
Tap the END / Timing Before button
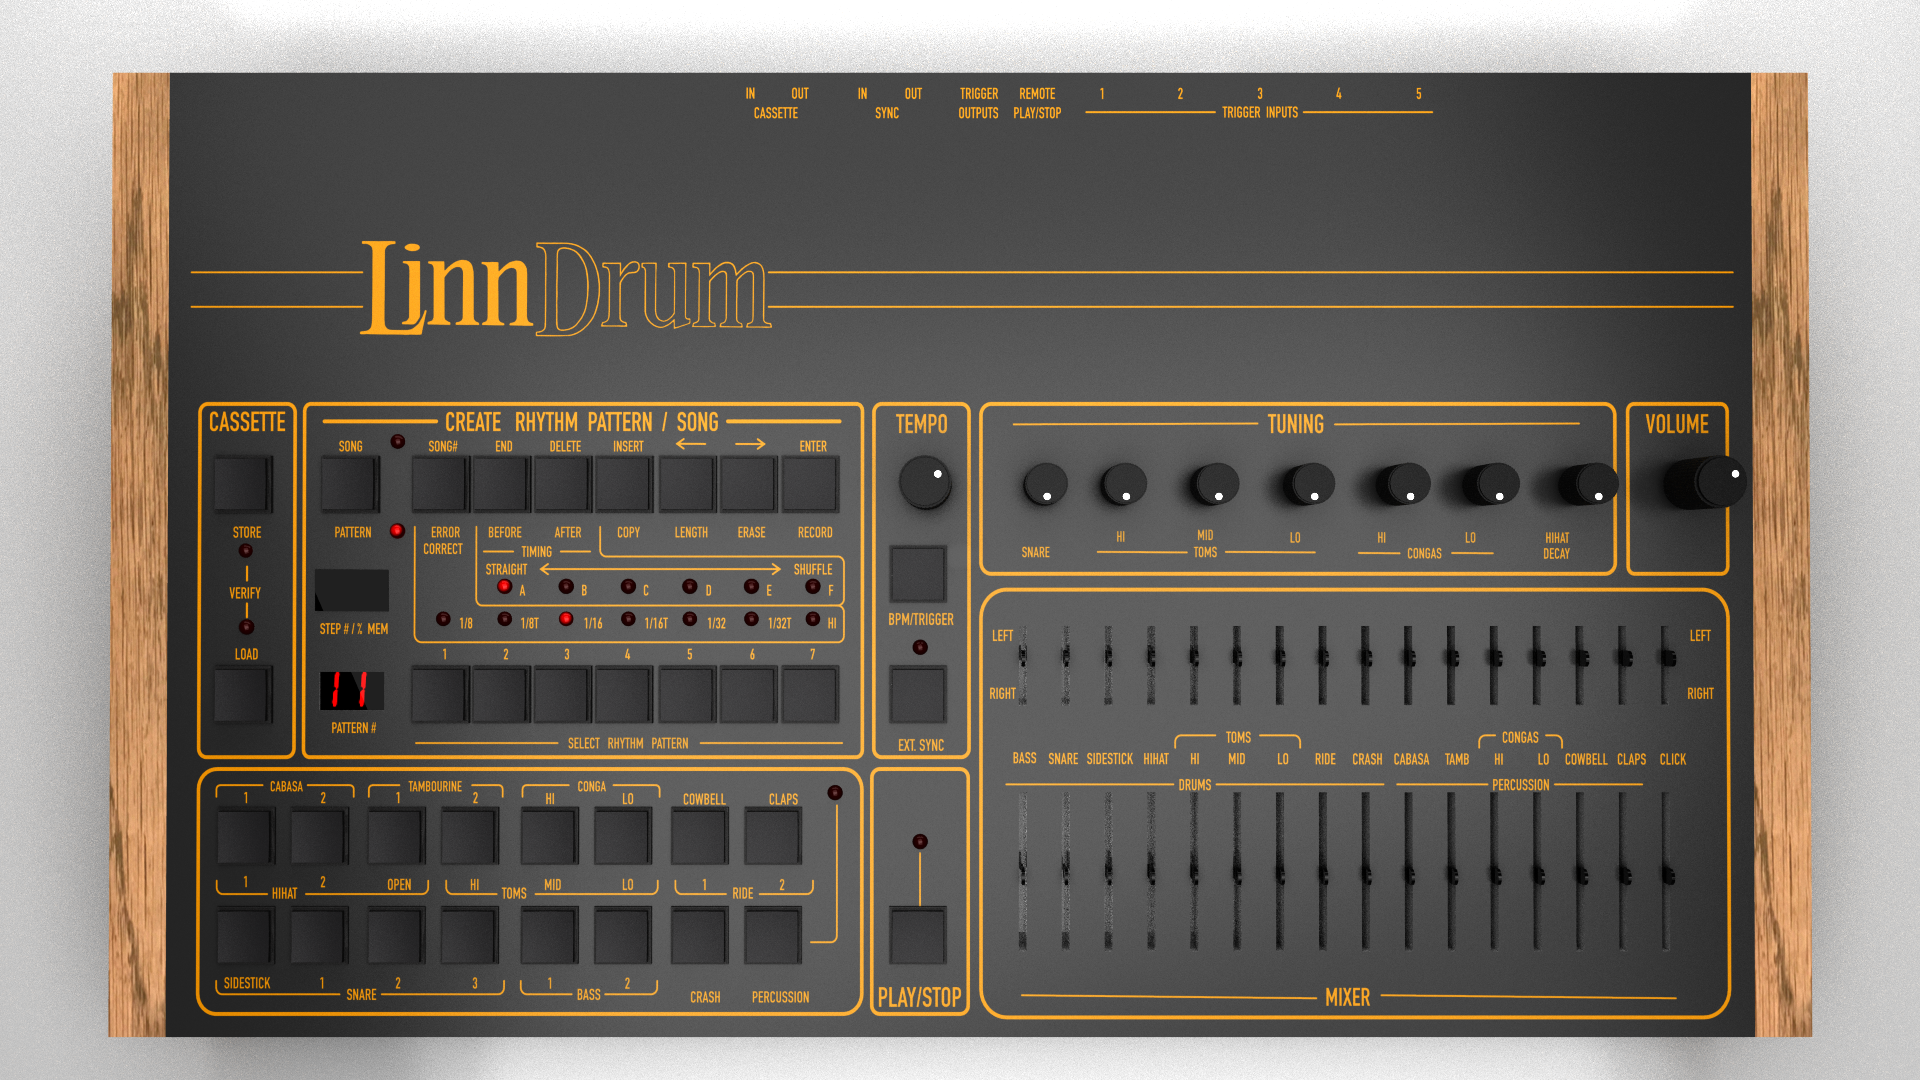[501, 485]
